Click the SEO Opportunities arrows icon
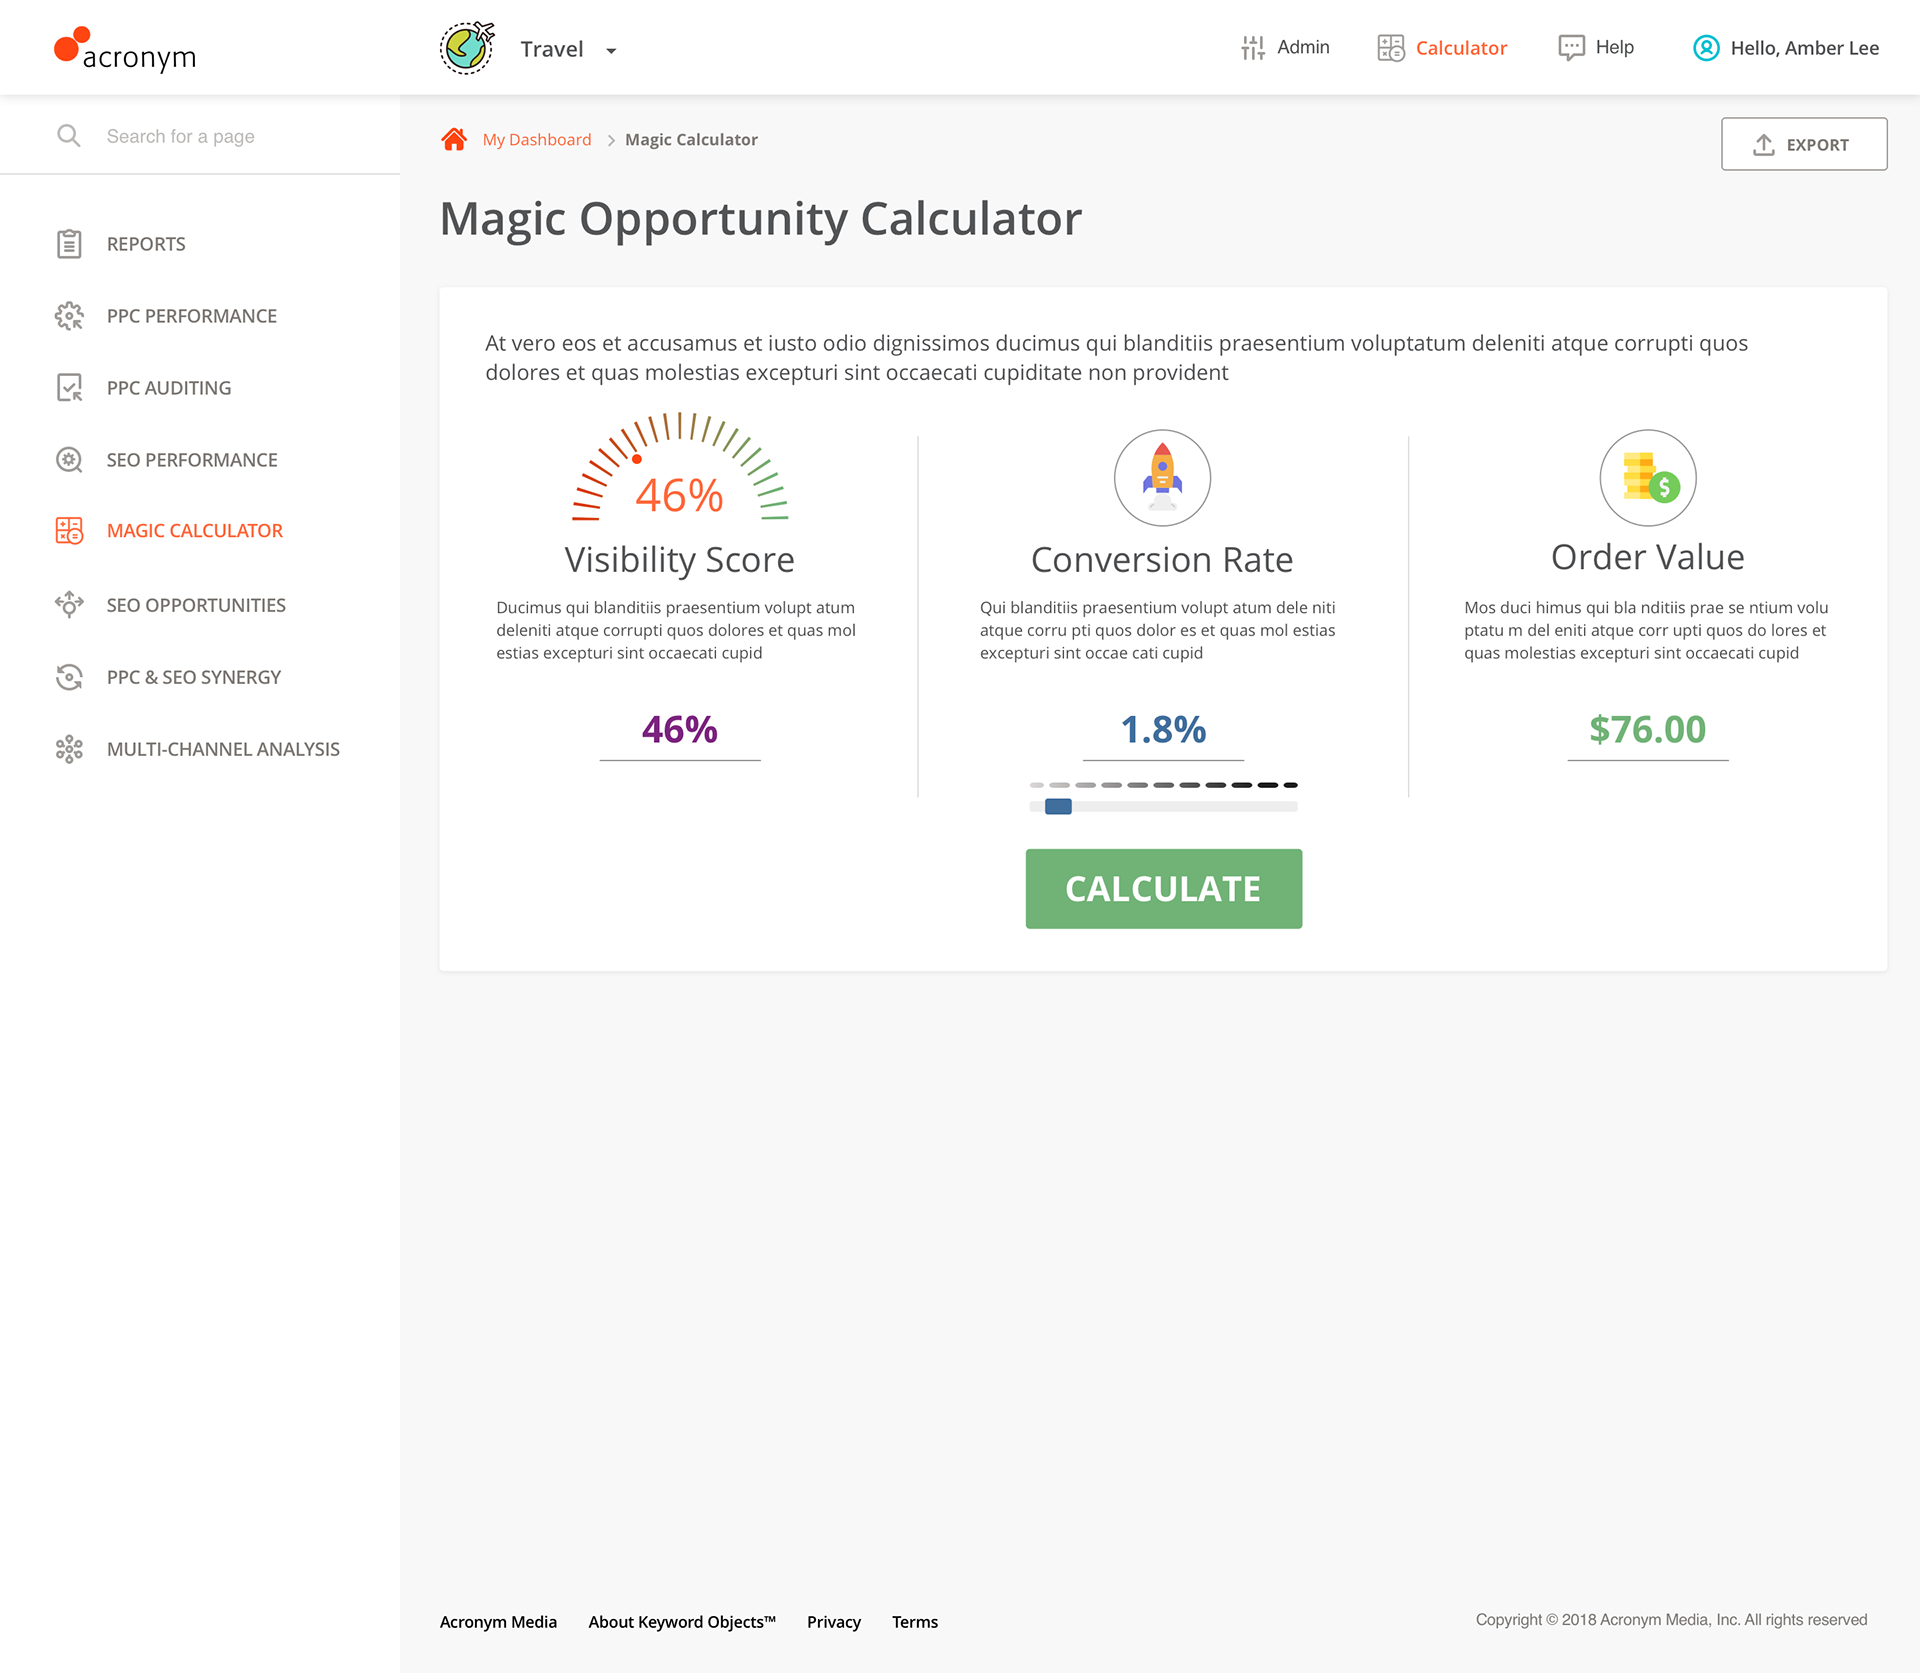Image resolution: width=1920 pixels, height=1673 pixels. [69, 605]
